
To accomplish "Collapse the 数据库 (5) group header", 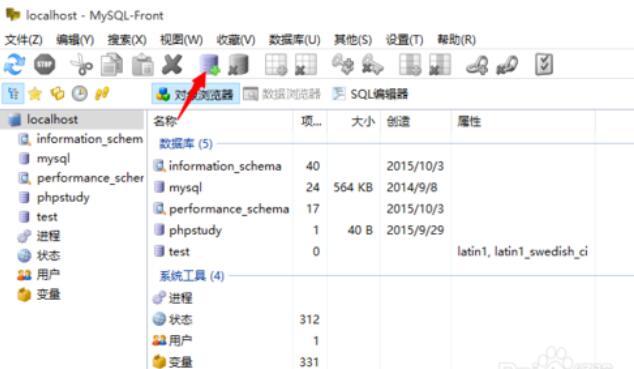I will click(186, 143).
